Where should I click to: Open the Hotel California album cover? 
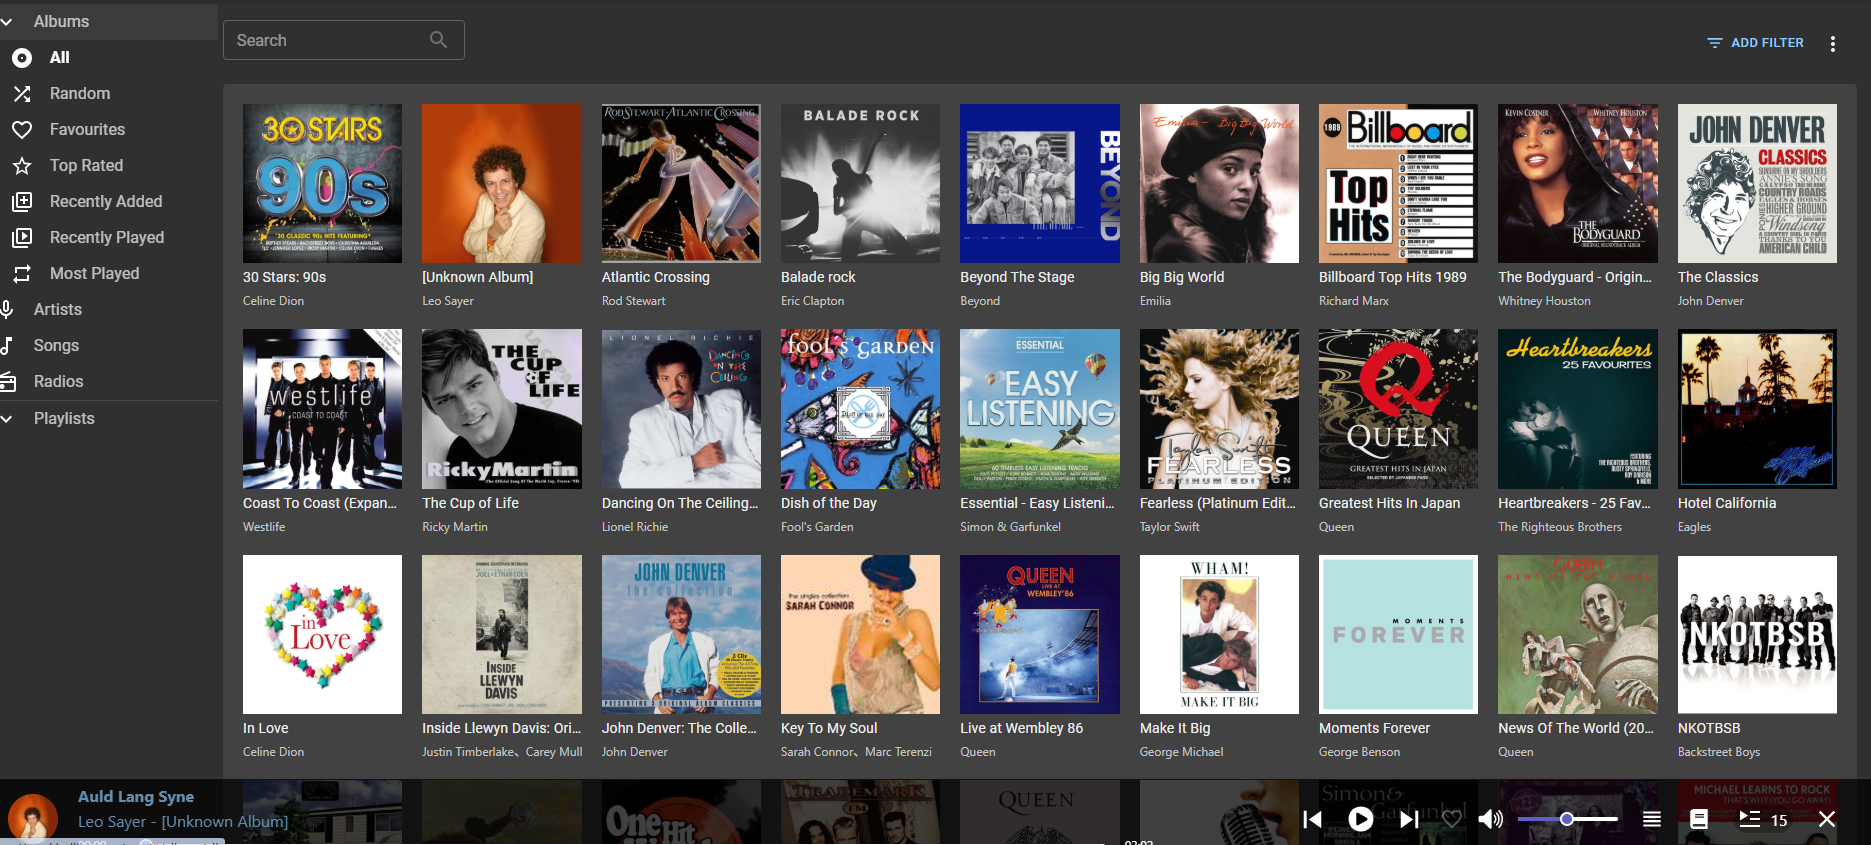(1756, 409)
